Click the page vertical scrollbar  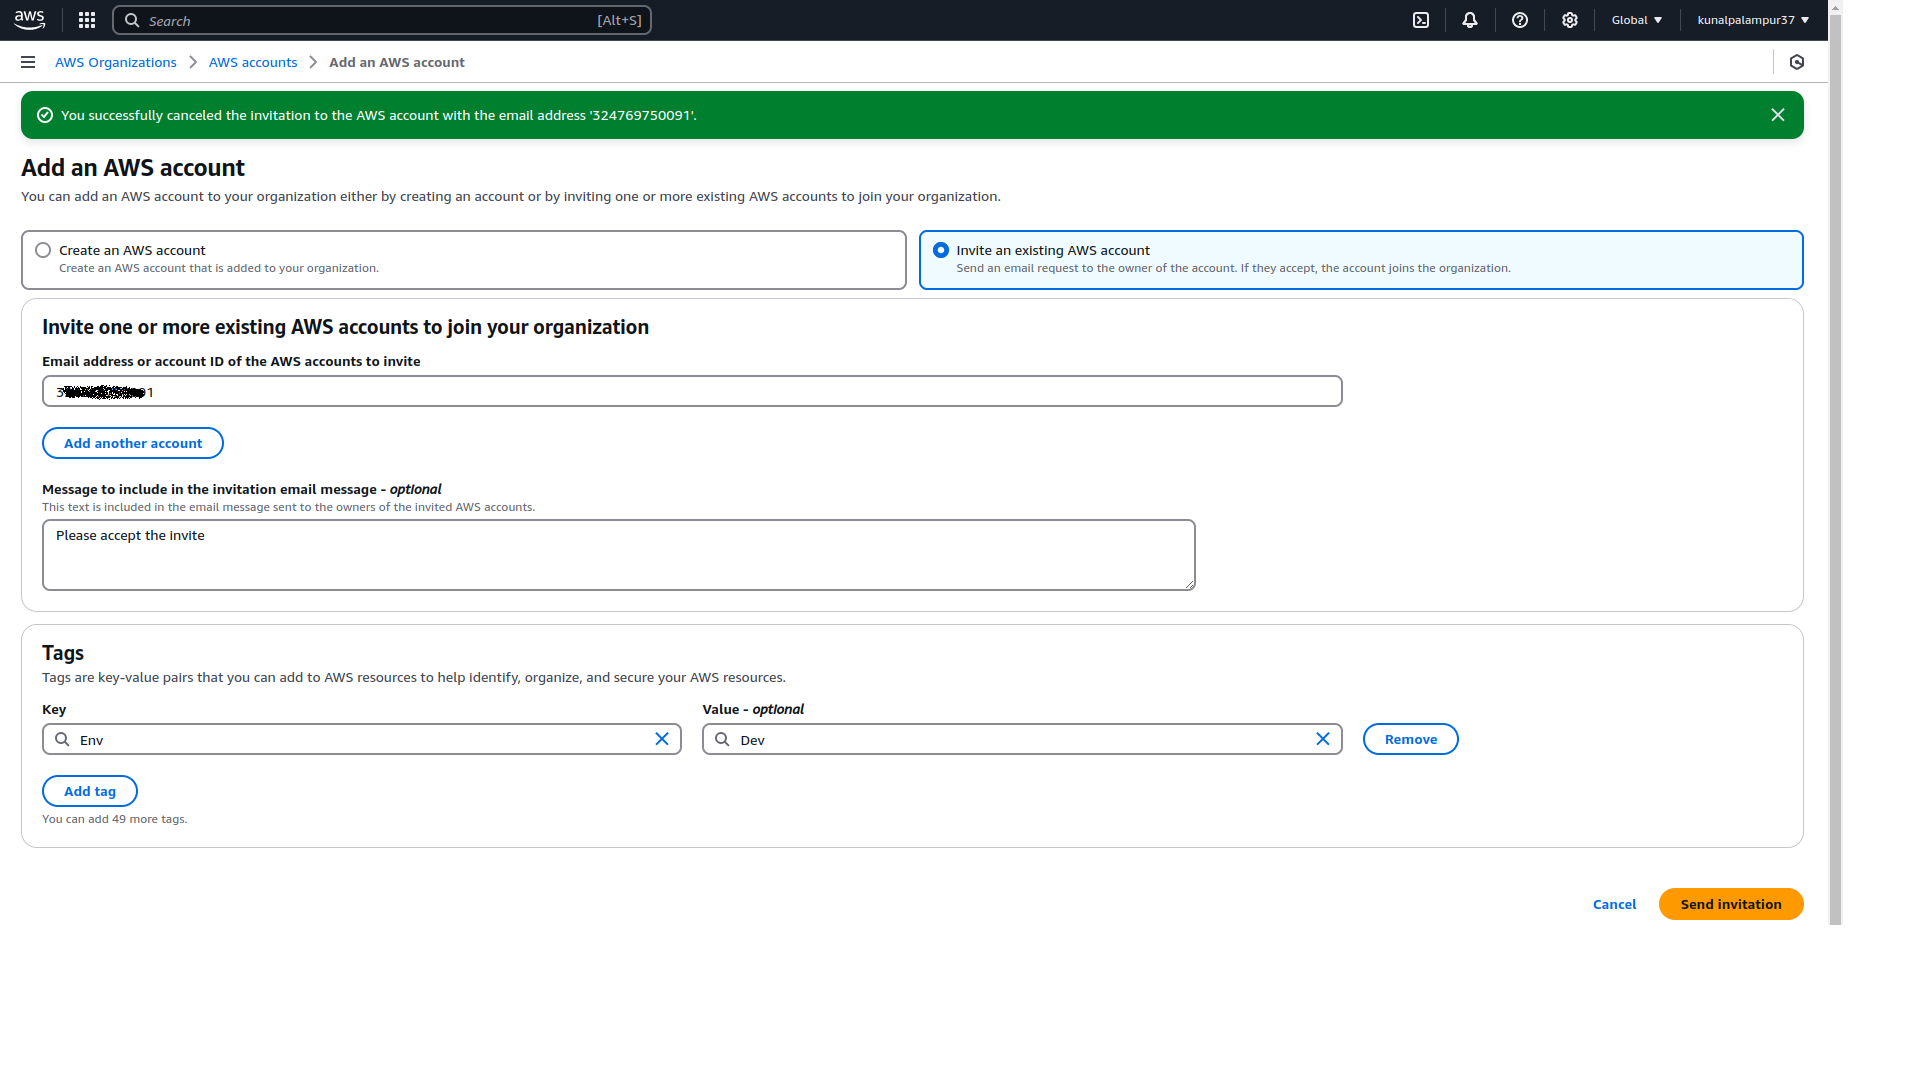(x=1835, y=462)
